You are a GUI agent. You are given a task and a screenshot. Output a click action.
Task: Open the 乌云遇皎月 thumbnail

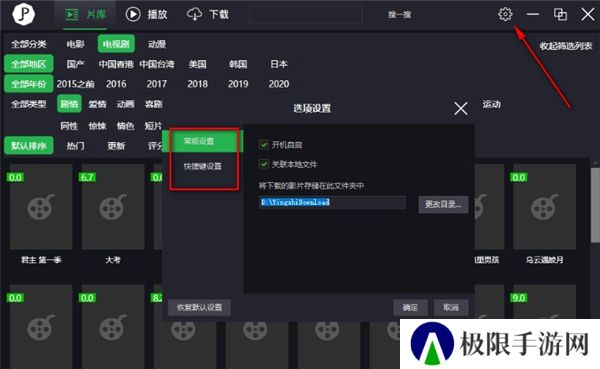tap(545, 207)
